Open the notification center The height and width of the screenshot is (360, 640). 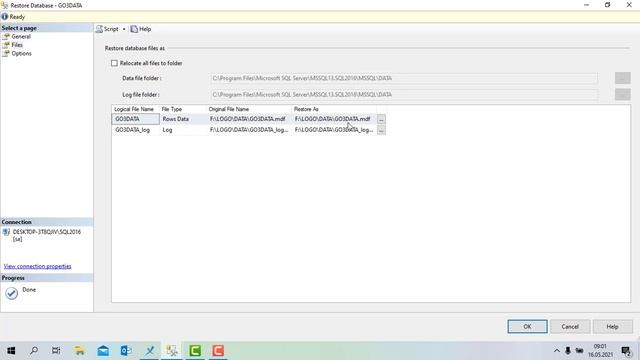click(x=626, y=351)
